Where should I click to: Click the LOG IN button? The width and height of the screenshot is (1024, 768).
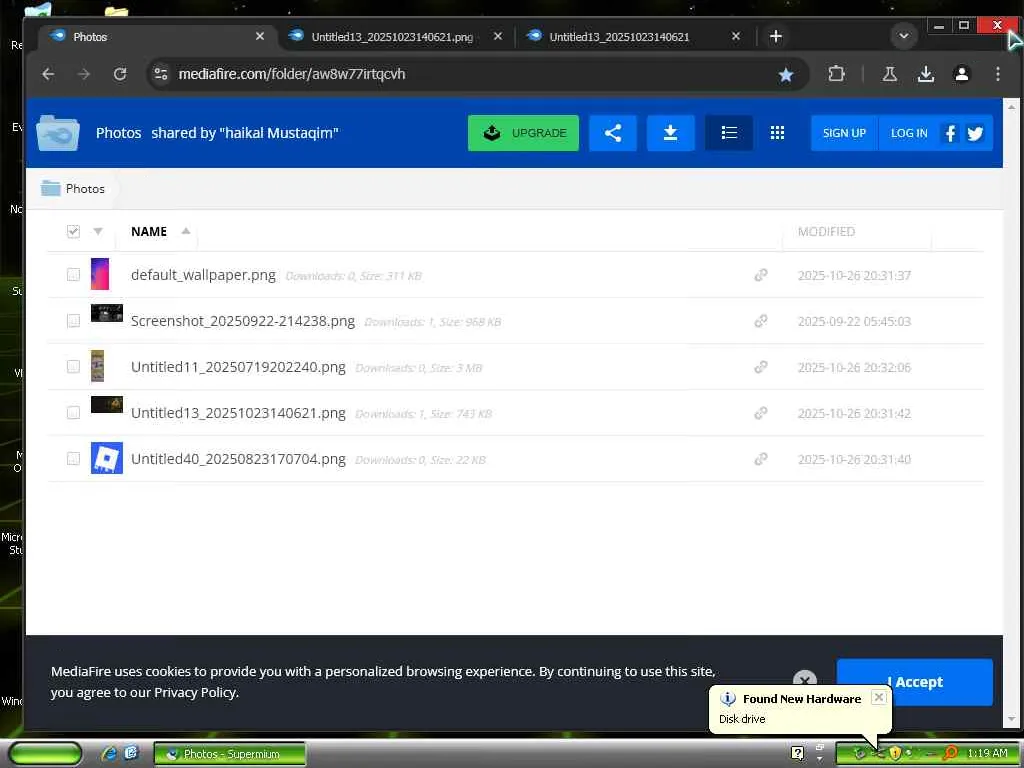(908, 133)
